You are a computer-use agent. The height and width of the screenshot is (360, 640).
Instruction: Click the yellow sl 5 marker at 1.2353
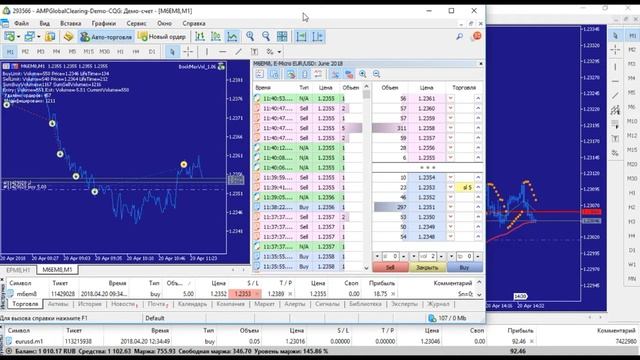click(465, 187)
